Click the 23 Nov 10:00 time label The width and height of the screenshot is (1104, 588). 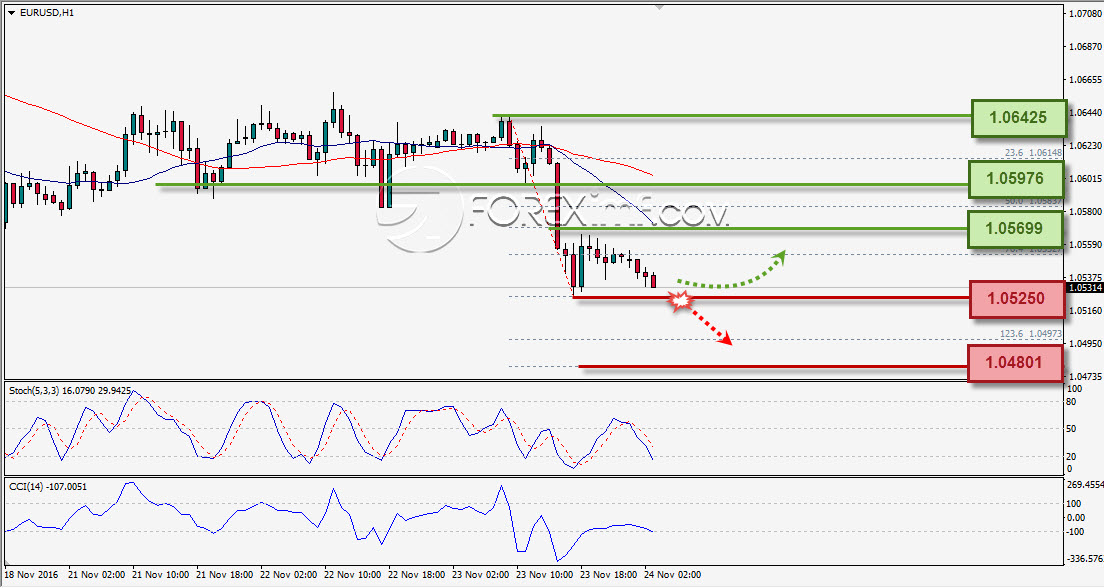click(545, 575)
